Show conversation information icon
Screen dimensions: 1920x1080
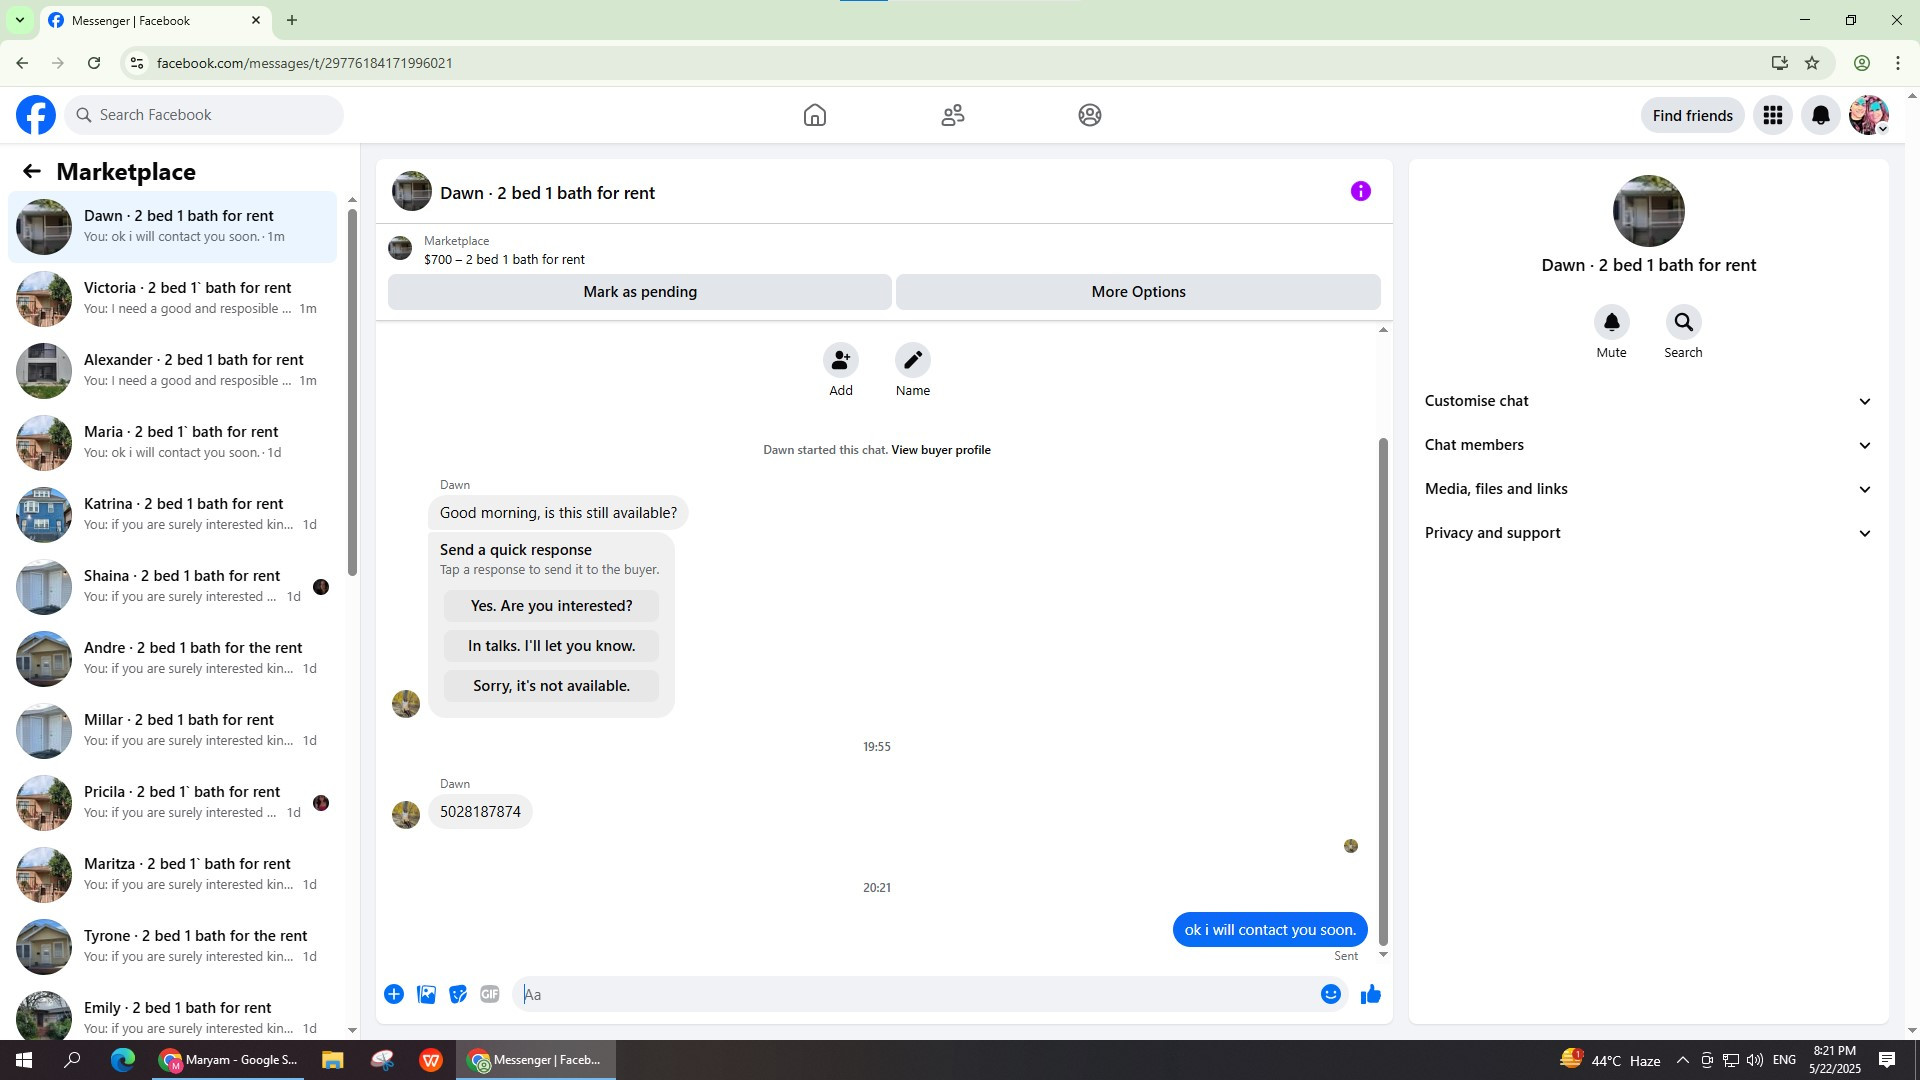click(1361, 191)
